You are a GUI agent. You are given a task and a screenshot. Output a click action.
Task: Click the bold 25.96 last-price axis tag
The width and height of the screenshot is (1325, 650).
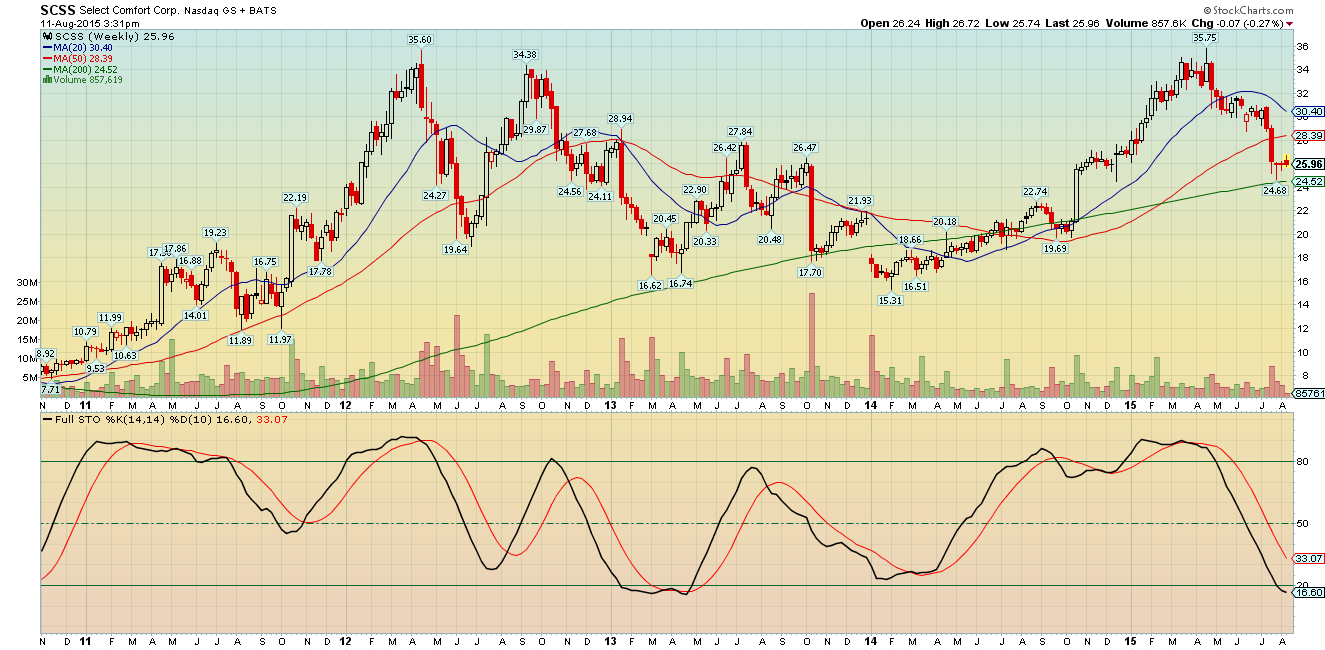pos(1308,164)
